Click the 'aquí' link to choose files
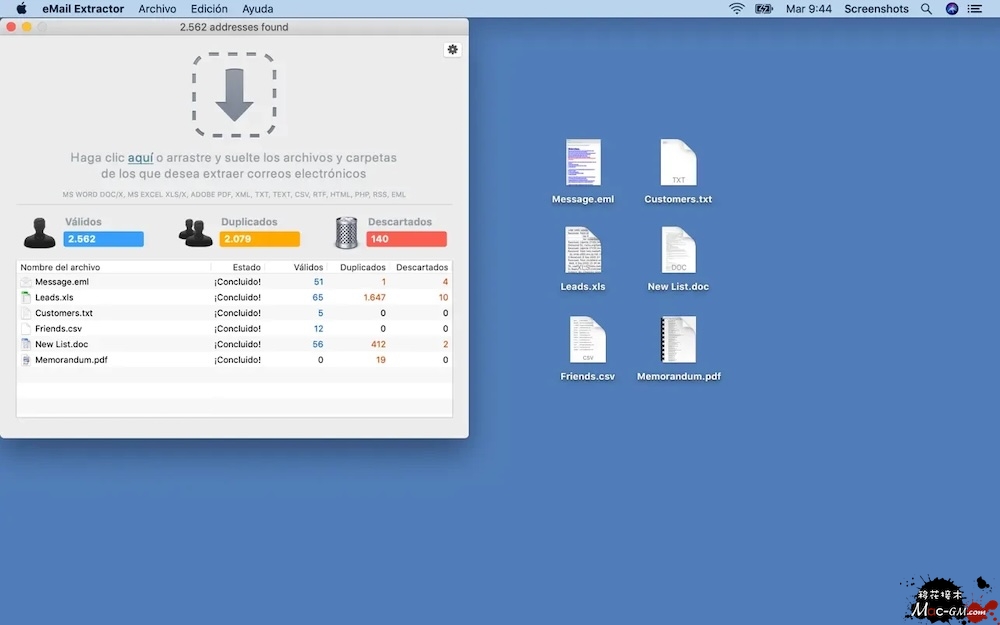This screenshot has width=1000, height=625. point(140,158)
